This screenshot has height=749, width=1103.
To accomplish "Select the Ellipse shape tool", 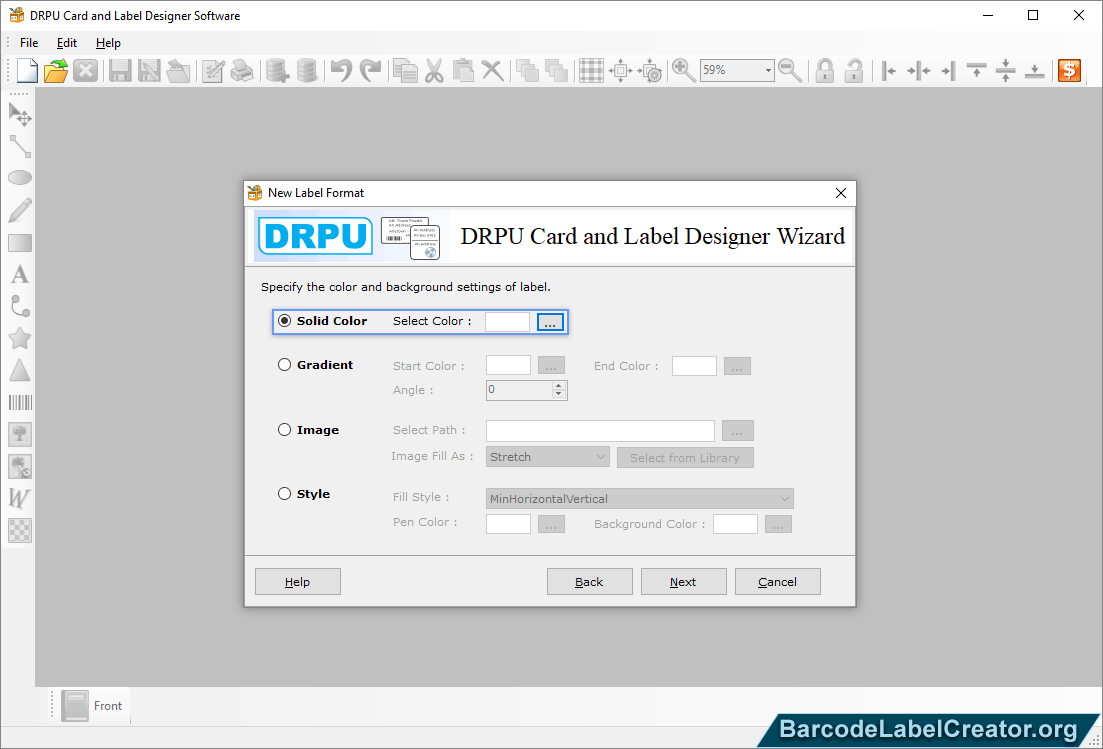I will click(x=20, y=178).
